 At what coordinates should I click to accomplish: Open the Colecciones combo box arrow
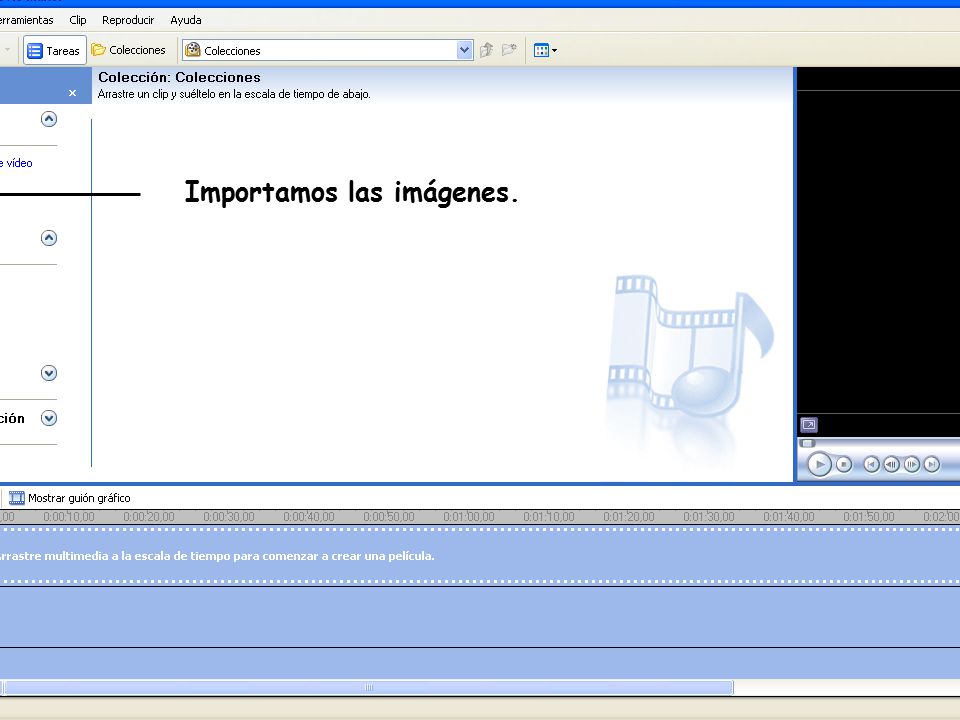465,50
